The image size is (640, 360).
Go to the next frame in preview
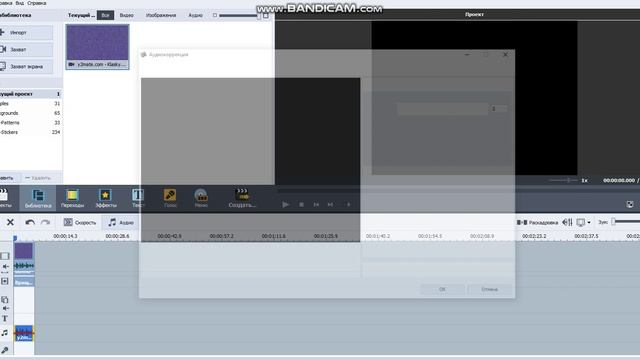click(x=330, y=204)
